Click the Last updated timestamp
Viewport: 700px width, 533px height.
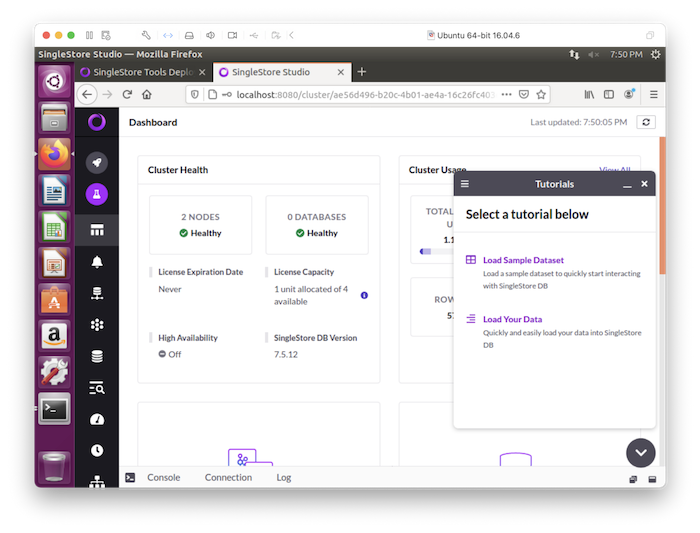579,122
